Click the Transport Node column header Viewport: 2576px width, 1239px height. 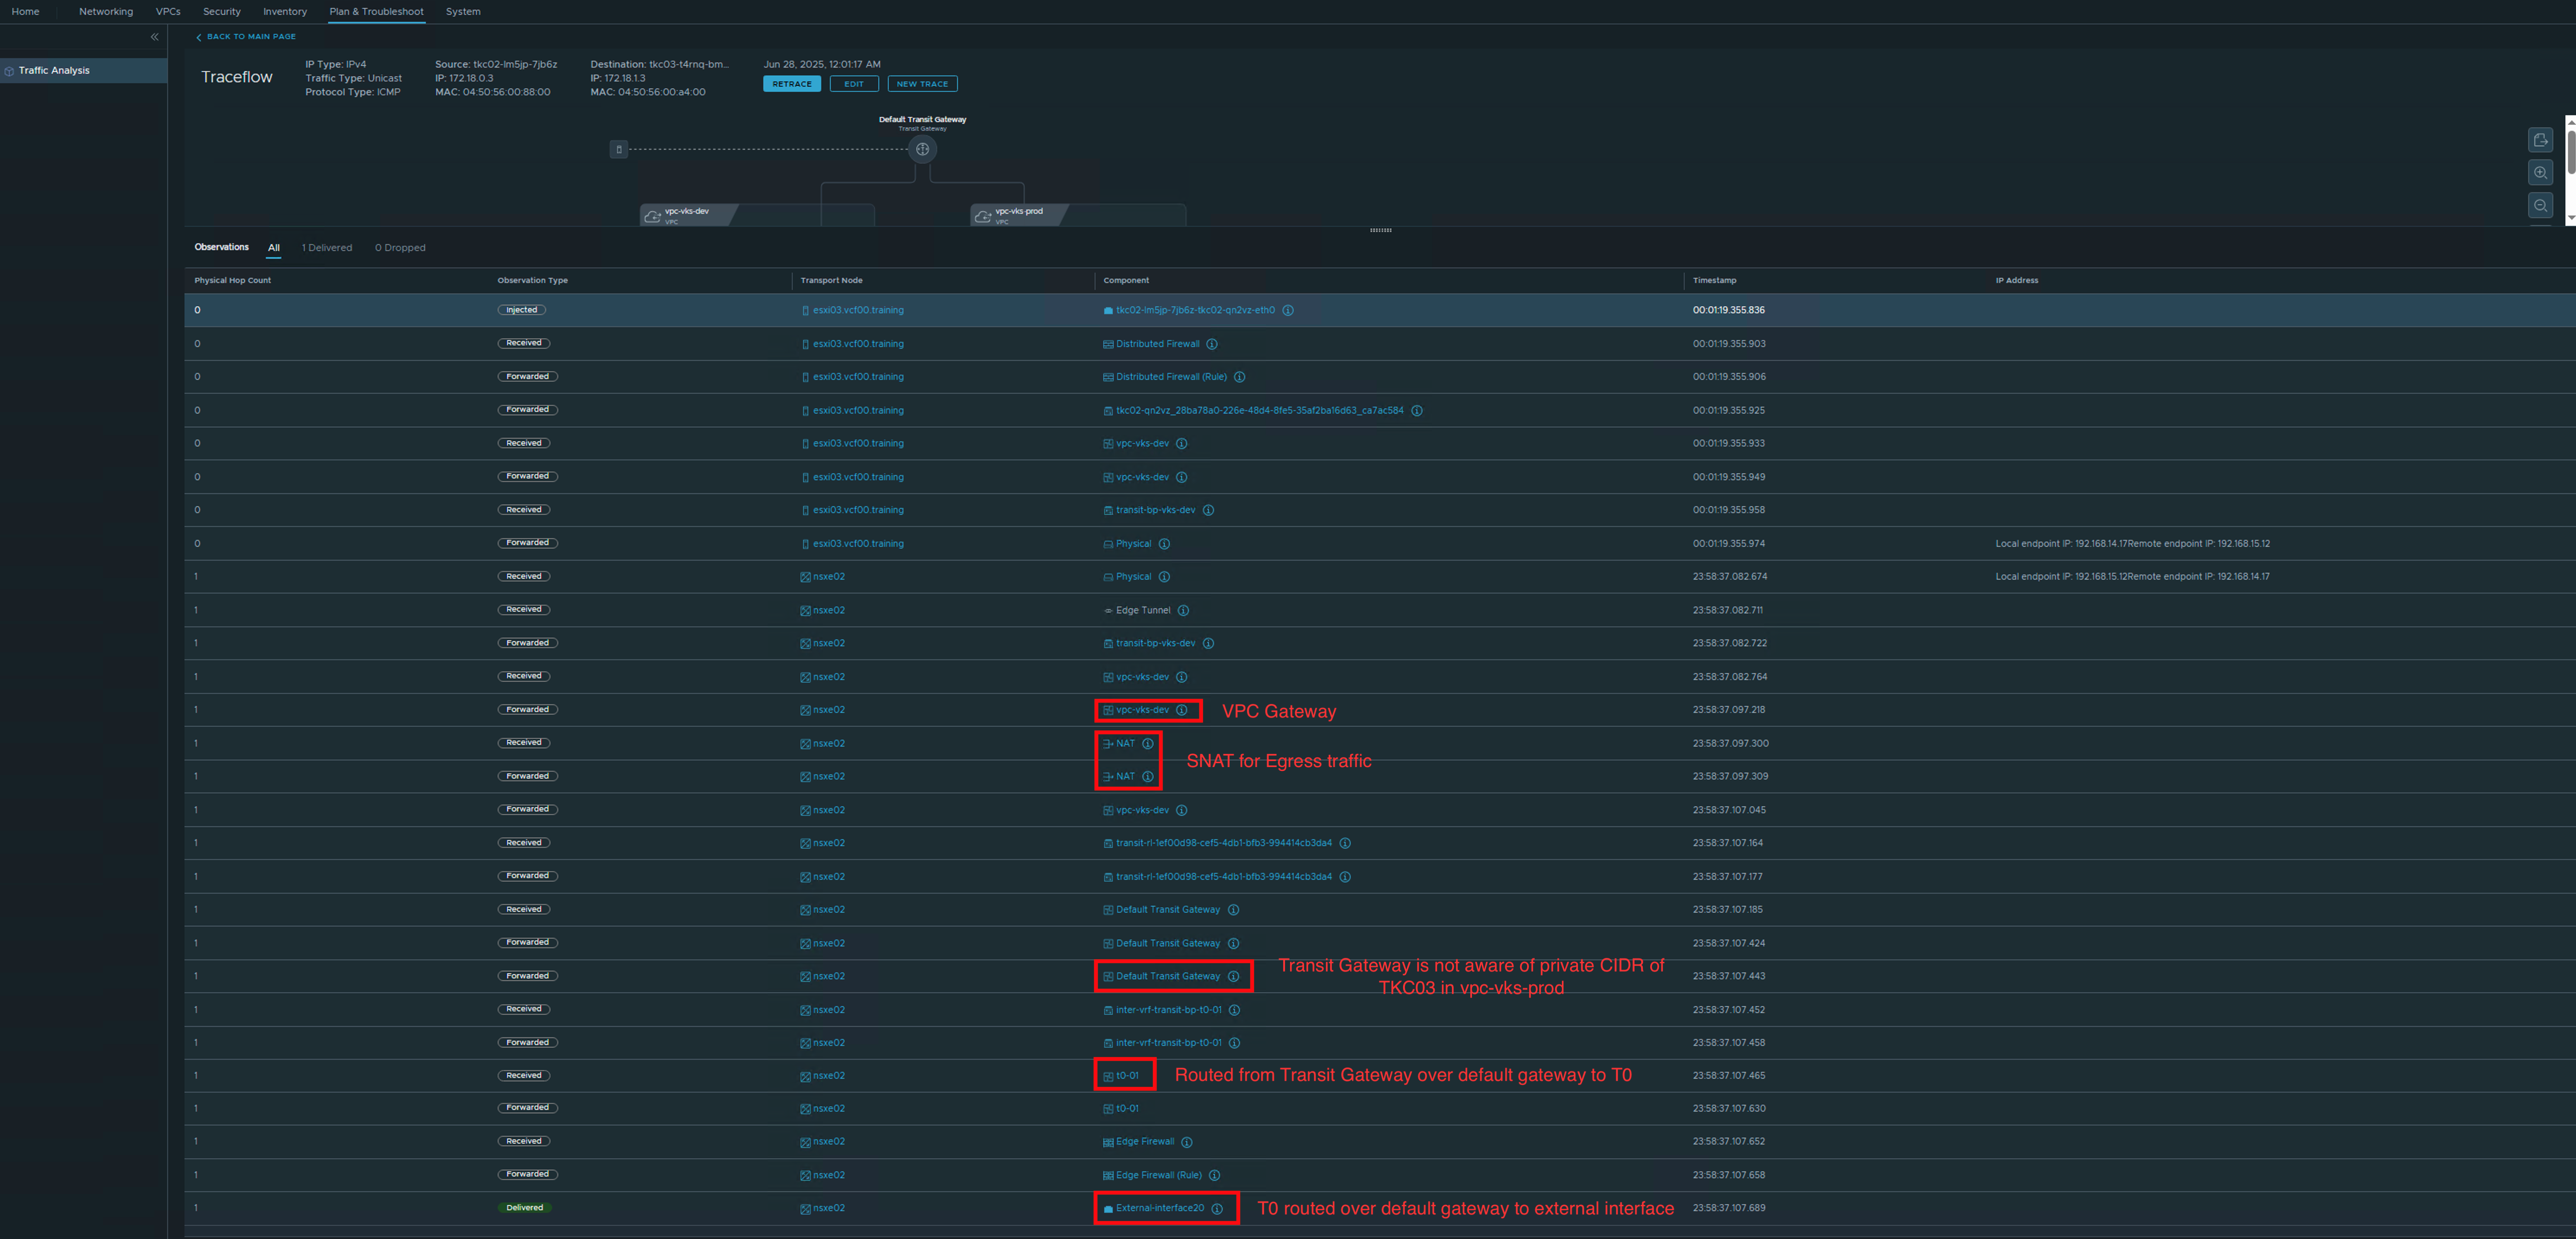pyautogui.click(x=831, y=281)
